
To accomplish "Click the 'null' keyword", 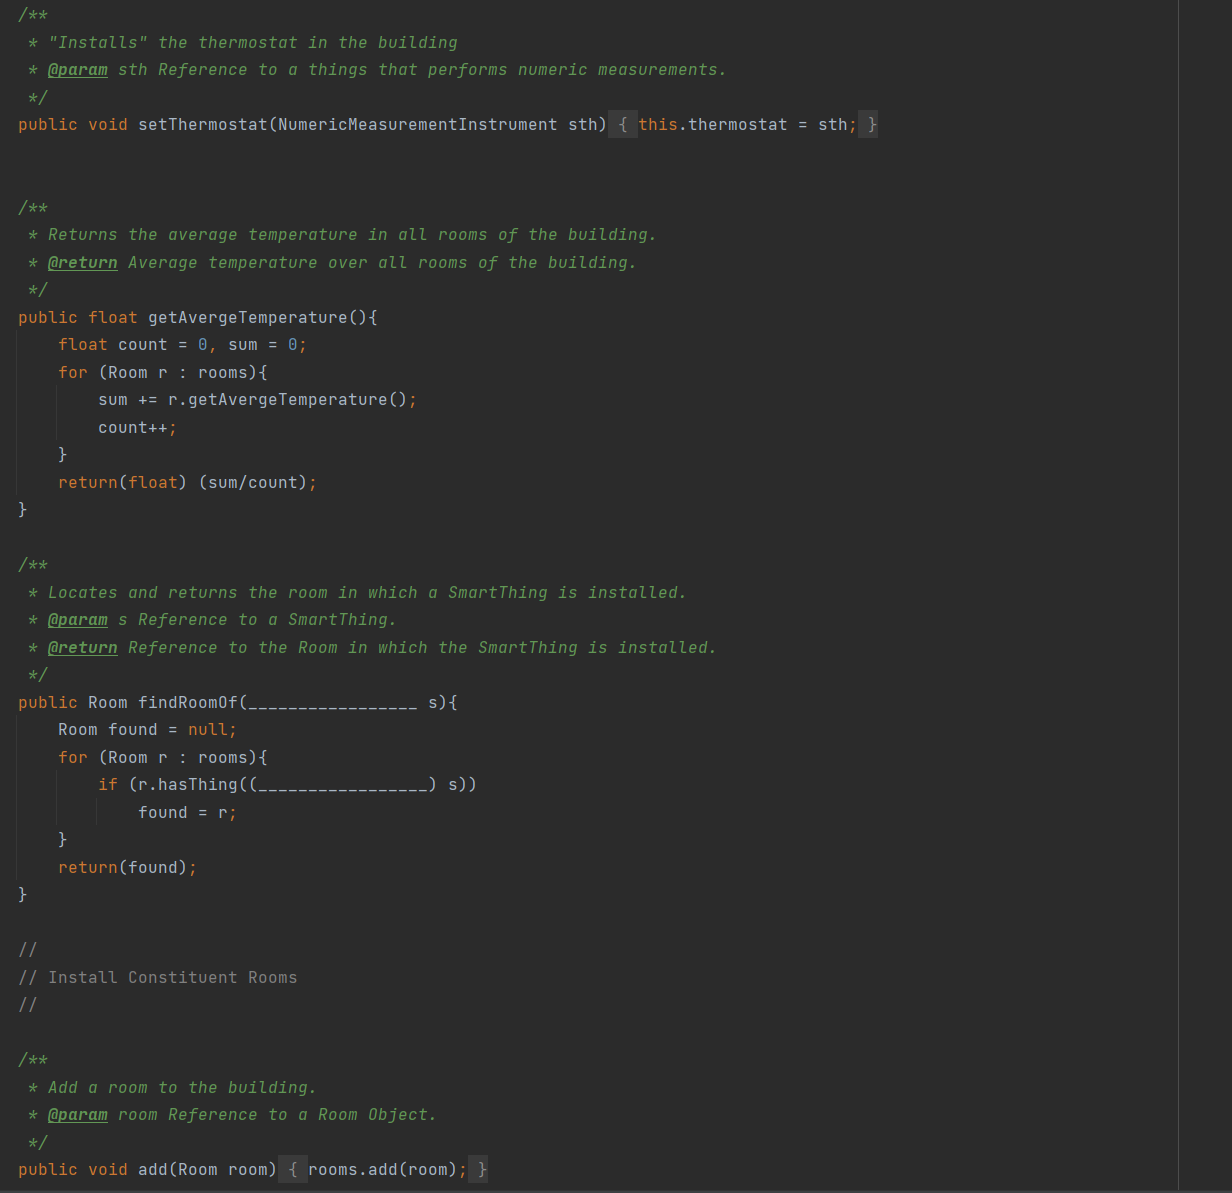I will point(208,730).
